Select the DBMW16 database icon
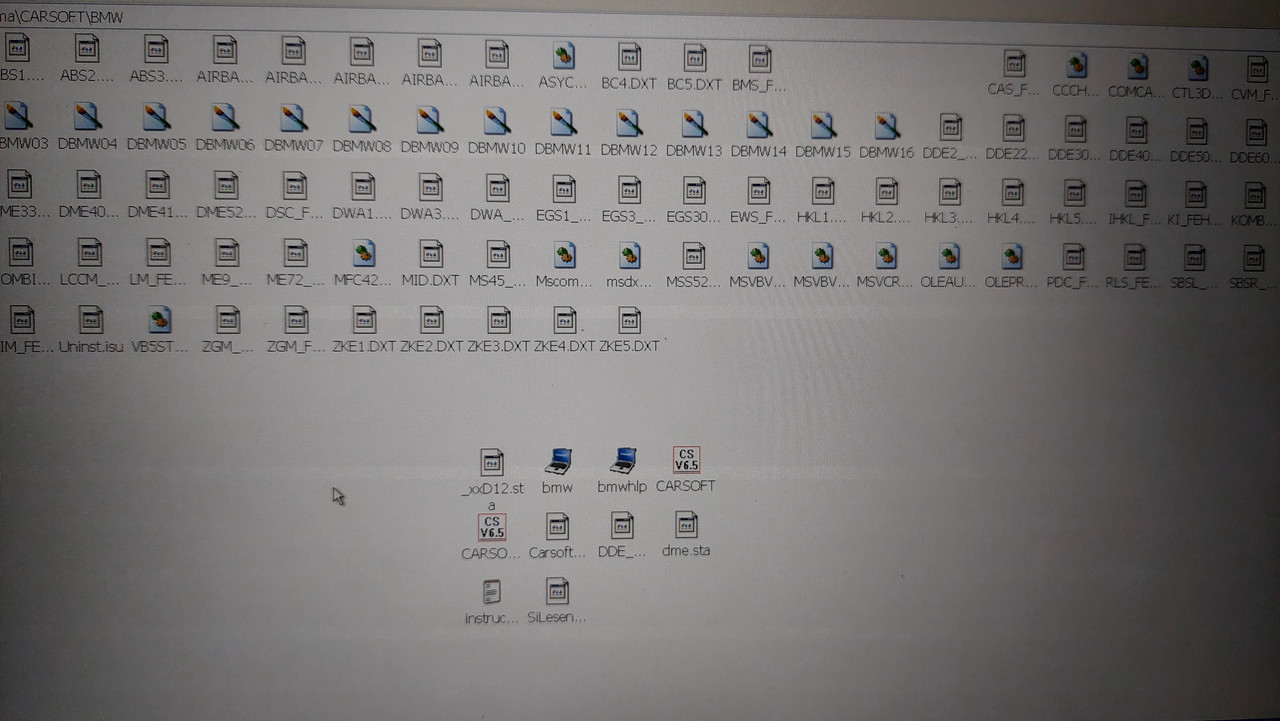Screen dimensions: 1280x721 [887, 126]
